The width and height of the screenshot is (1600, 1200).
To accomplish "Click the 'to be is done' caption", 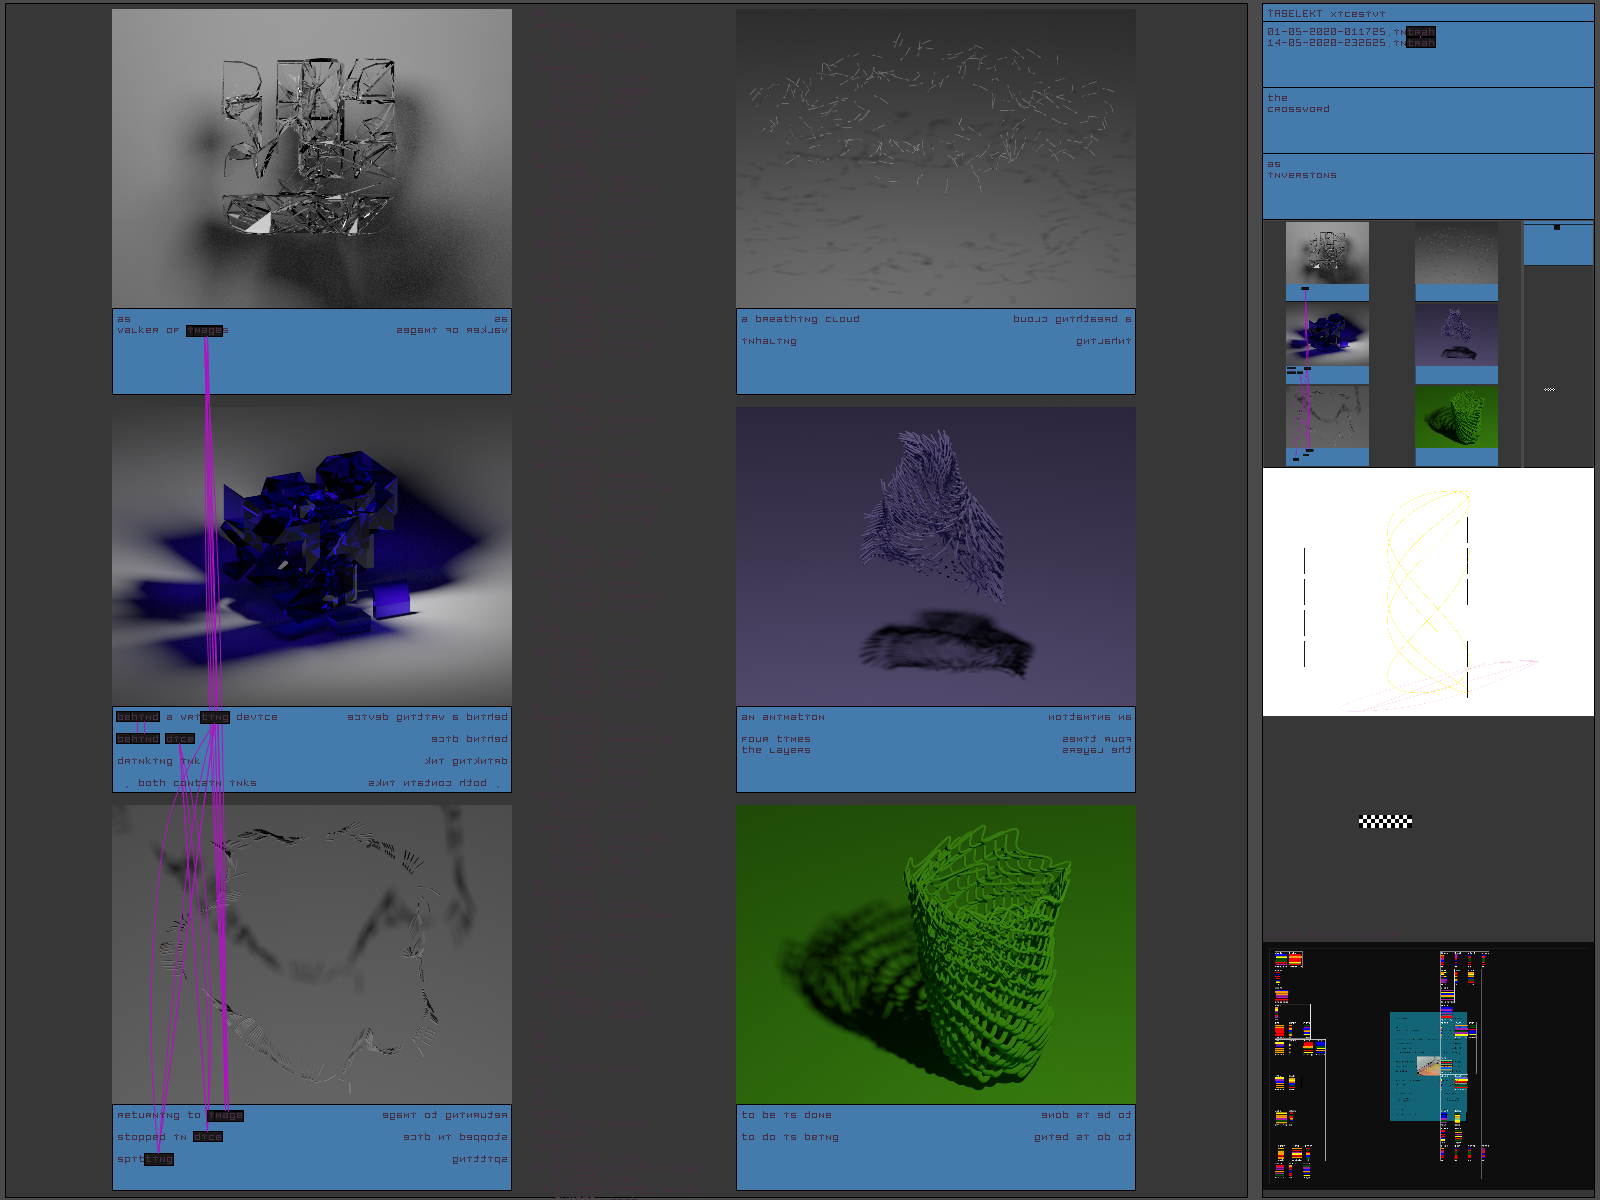I will 786,1115.
